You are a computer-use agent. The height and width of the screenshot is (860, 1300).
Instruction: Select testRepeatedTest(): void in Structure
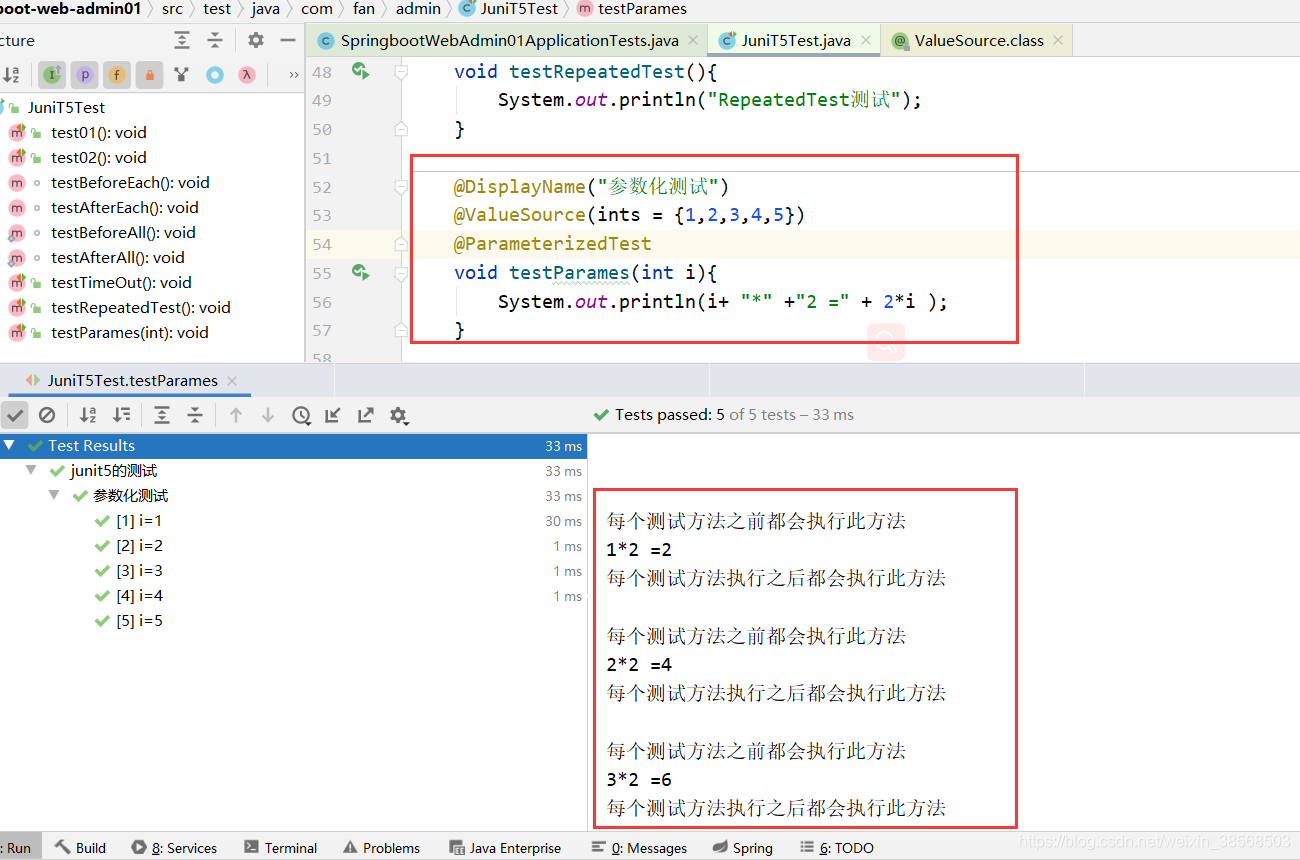141,307
